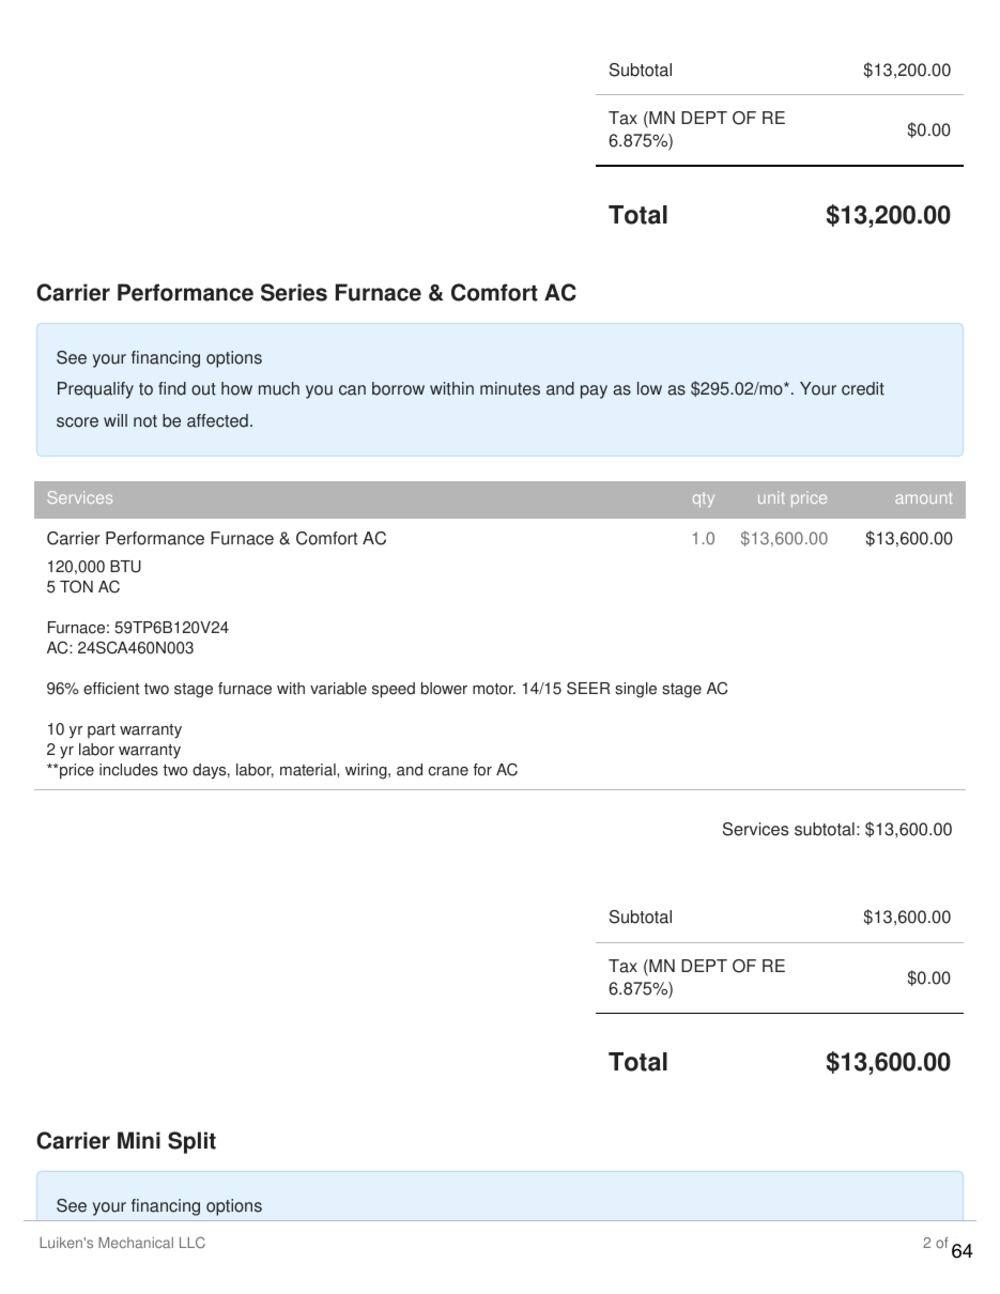
Task: Click the Tax MN DEPT OF RE row under $13,600 subtotal
Action: [780, 978]
